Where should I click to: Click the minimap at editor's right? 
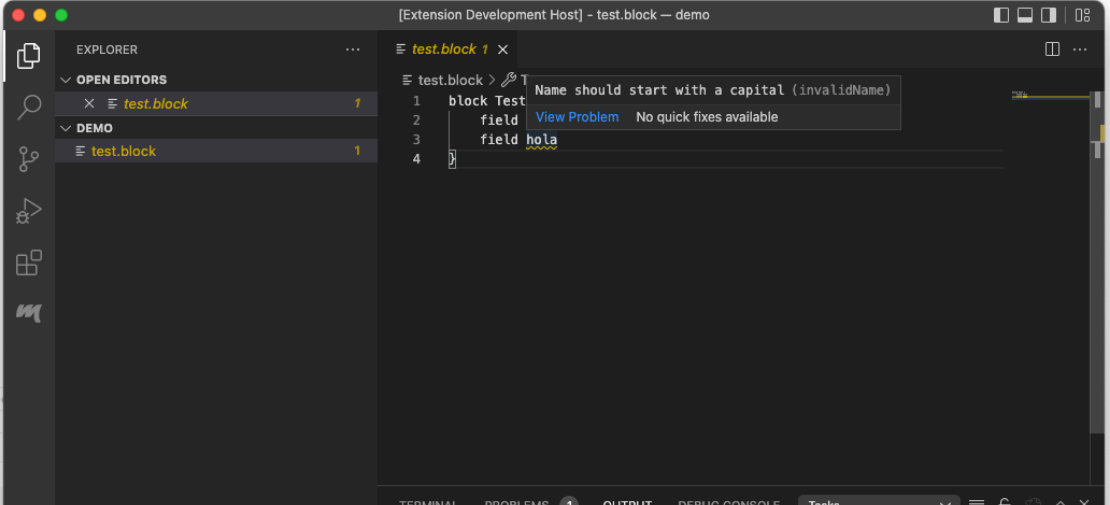tap(1048, 97)
